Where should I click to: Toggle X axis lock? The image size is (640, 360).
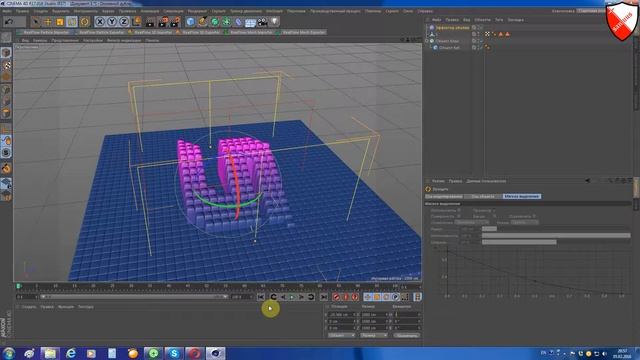(100, 21)
